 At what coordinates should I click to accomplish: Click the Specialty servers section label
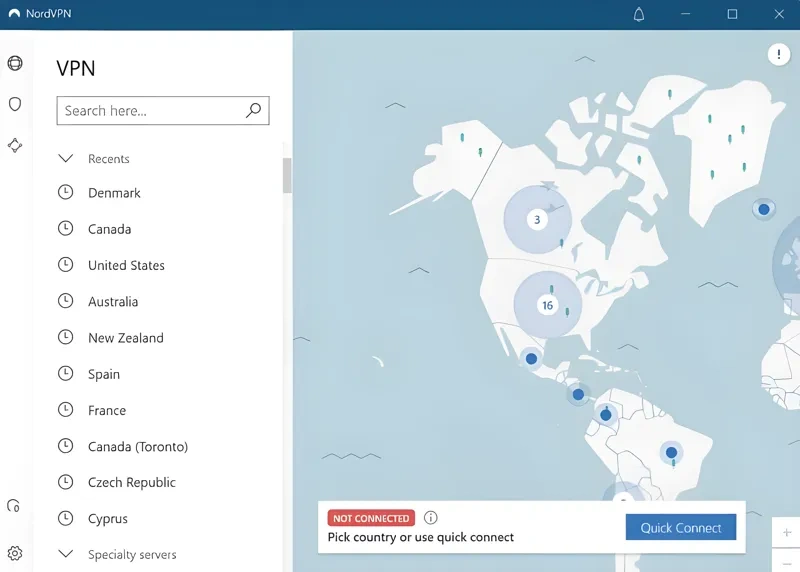pos(132,554)
